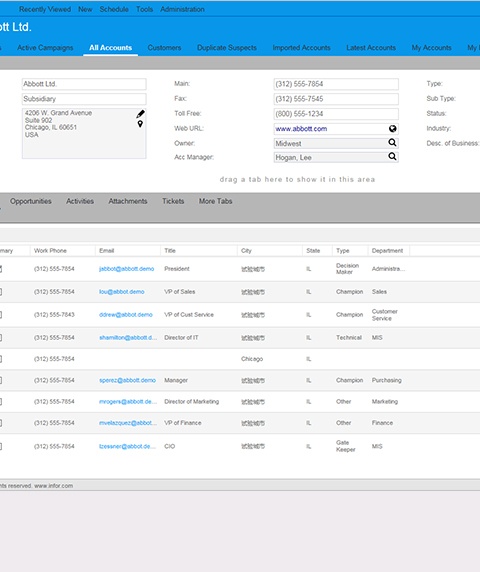This screenshot has height=572, width=480.
Task: Switch to Latest Accounts tab
Action: [371, 48]
